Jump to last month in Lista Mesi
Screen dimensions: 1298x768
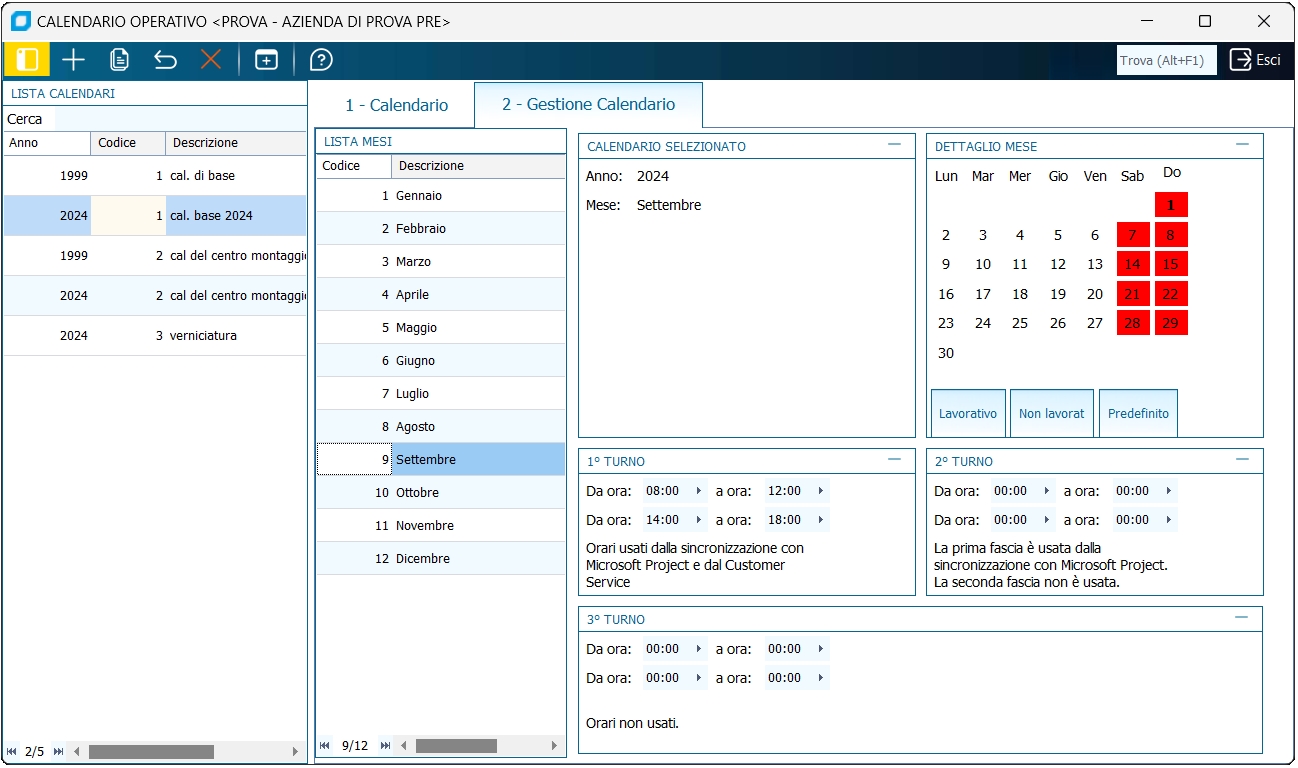385,746
